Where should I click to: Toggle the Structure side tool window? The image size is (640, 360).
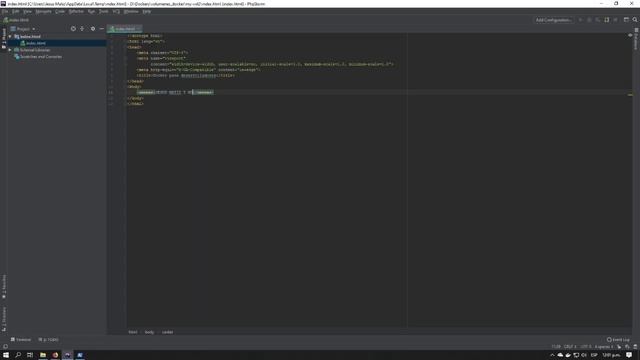(4, 319)
